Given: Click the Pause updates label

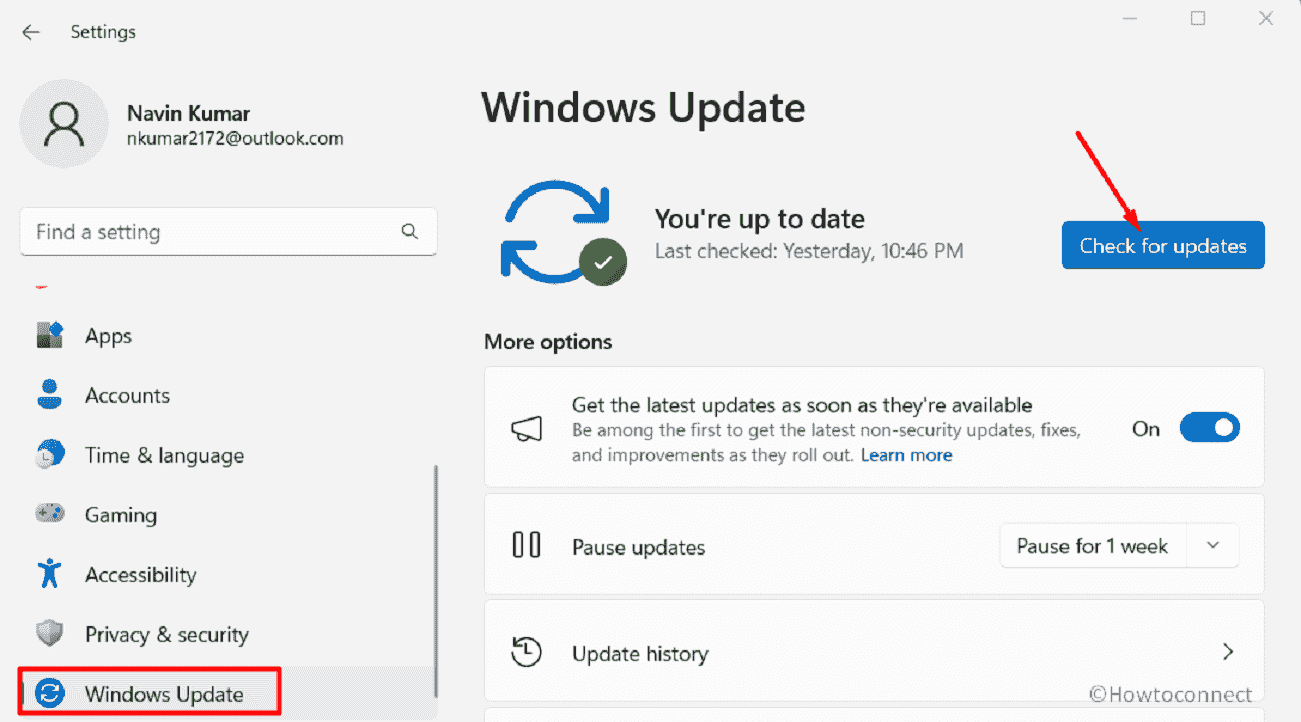Looking at the screenshot, I should coord(638,547).
